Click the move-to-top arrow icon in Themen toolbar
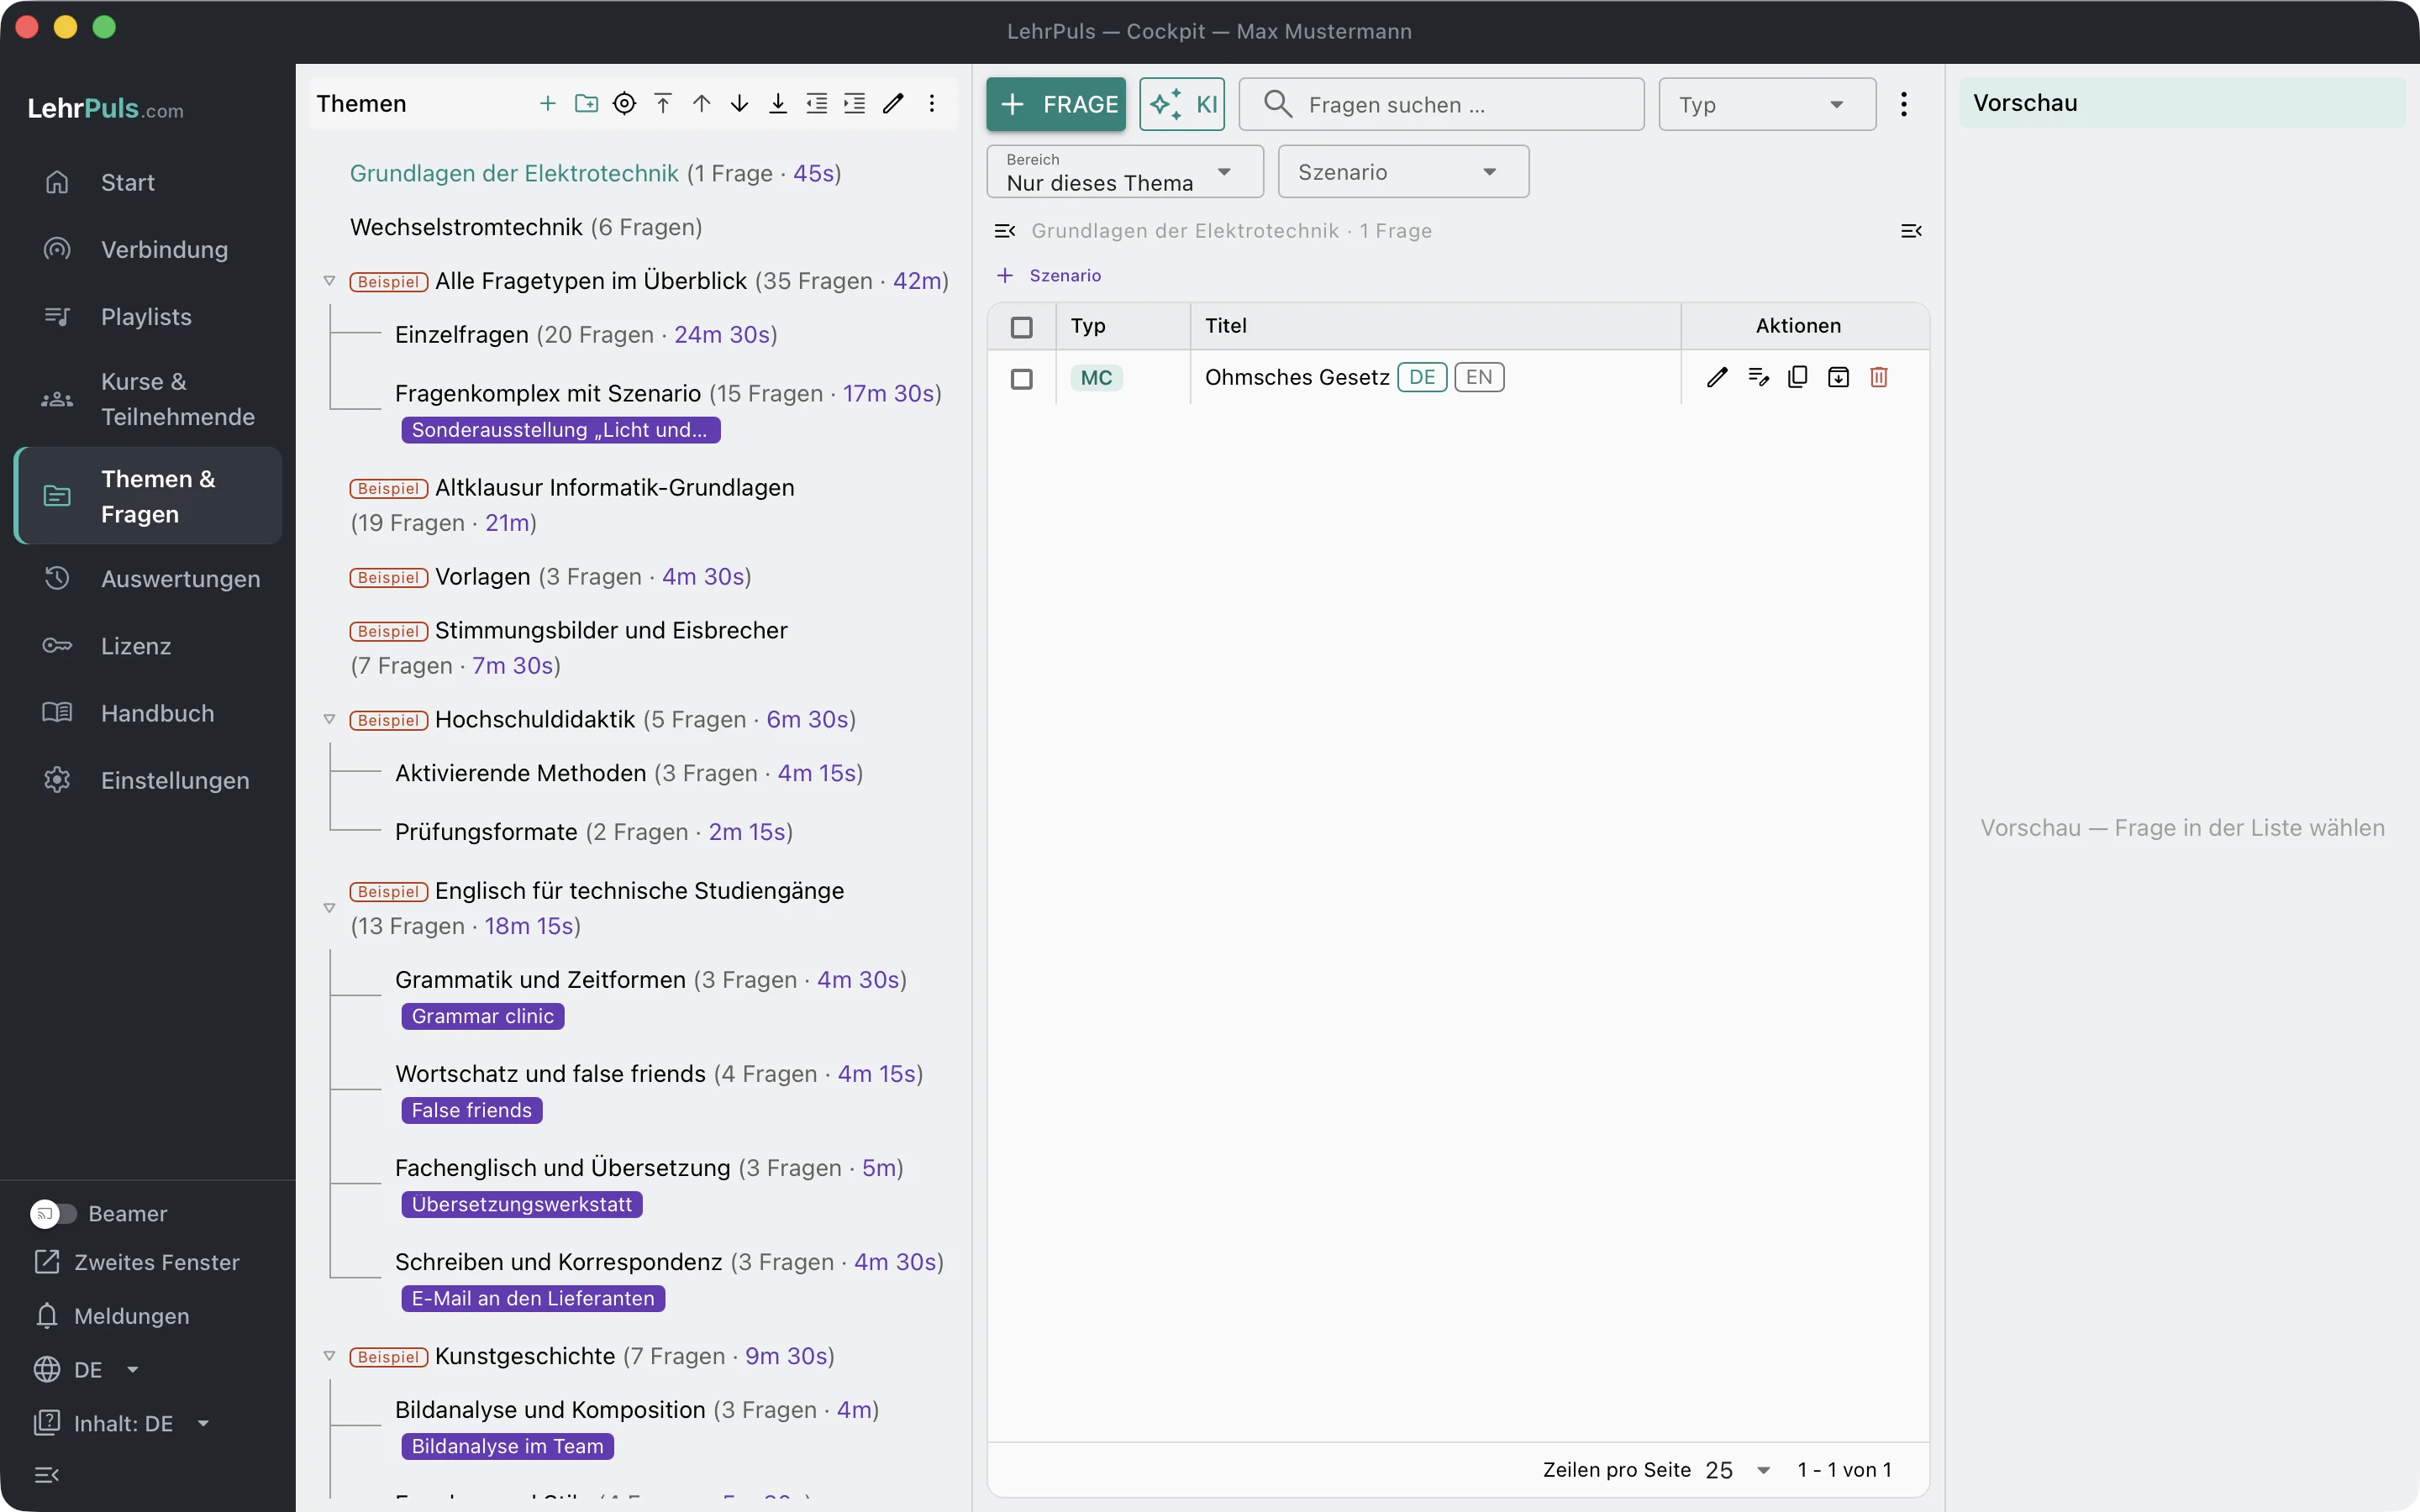 [663, 103]
